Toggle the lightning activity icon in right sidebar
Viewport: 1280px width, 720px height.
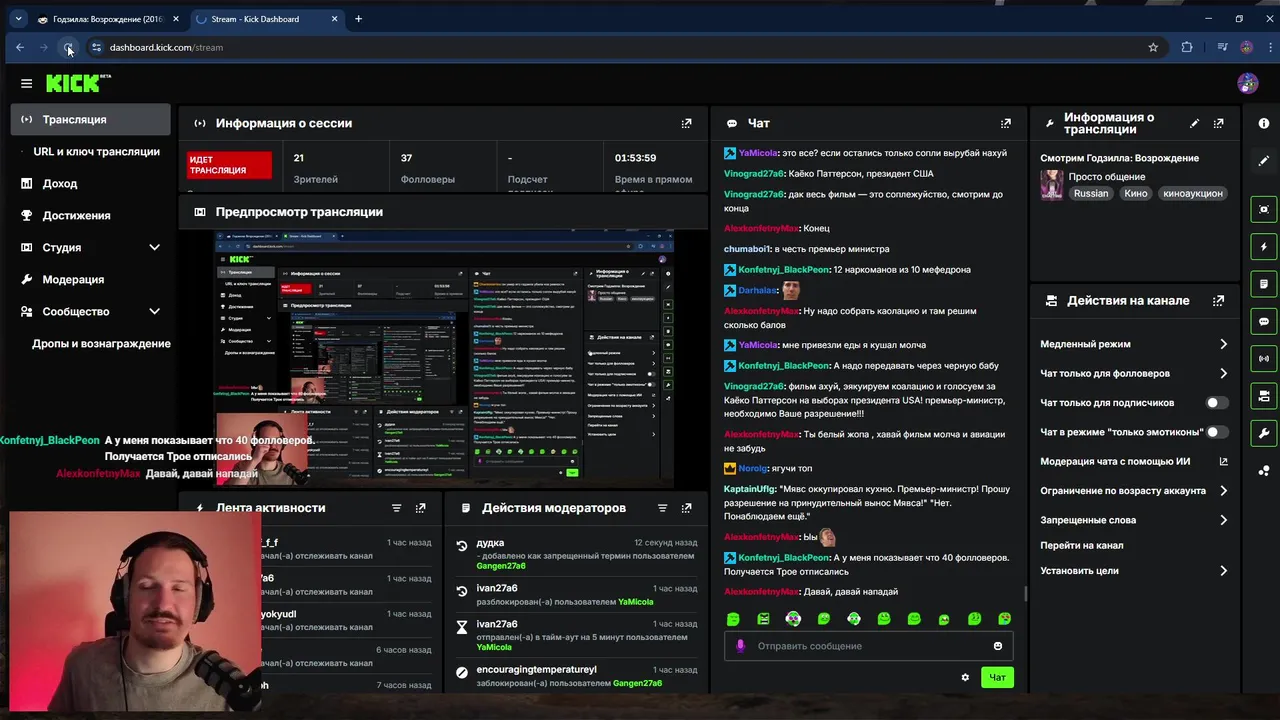tap(1264, 247)
